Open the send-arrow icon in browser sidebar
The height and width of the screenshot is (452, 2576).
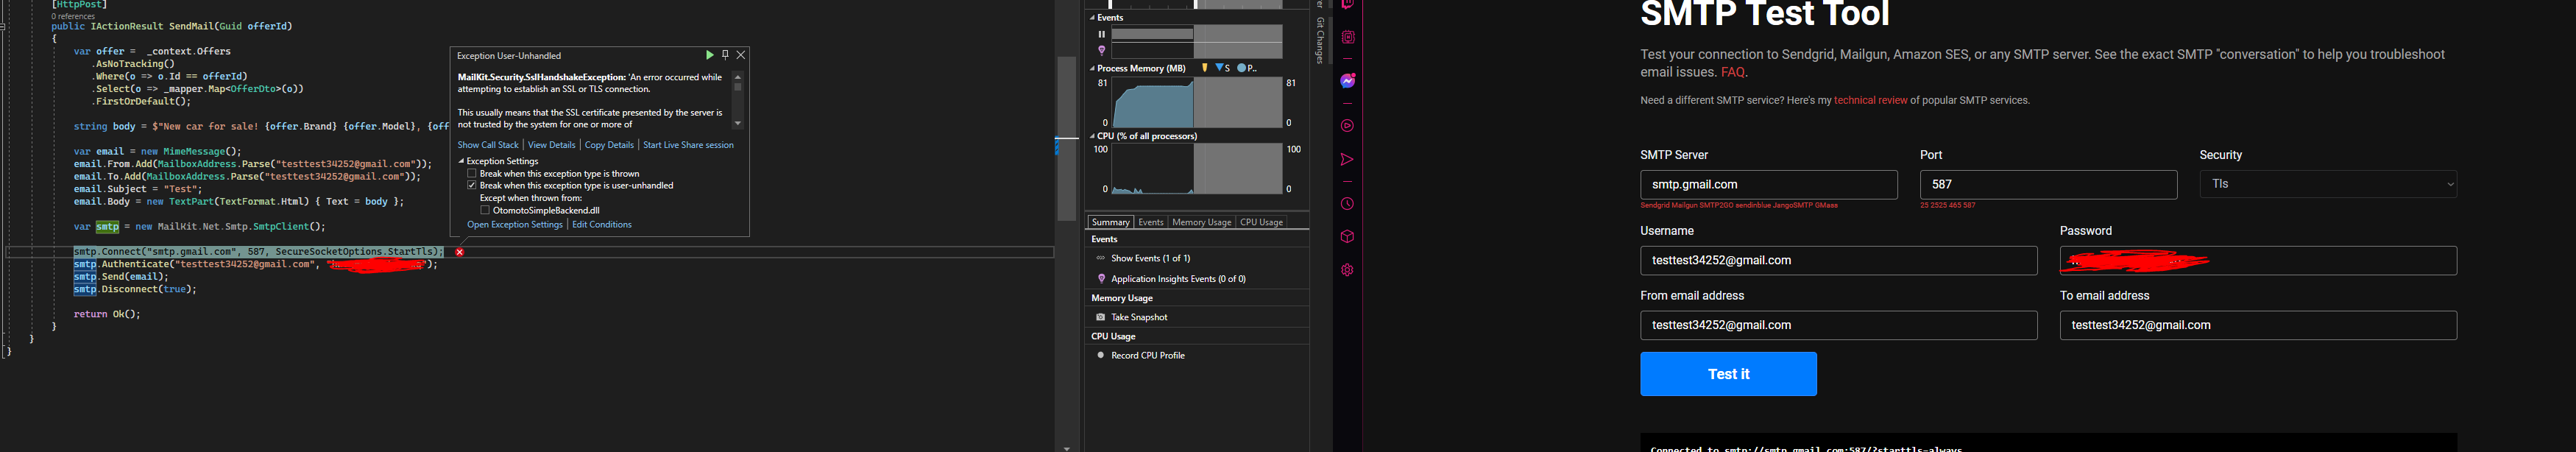click(1348, 160)
